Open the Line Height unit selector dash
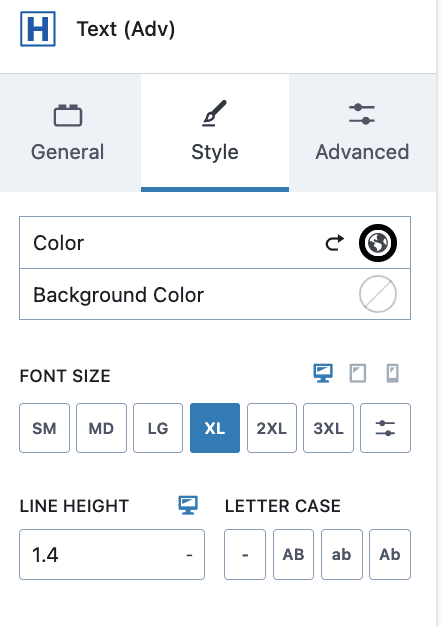Viewport: 442px width, 626px height. click(189, 555)
